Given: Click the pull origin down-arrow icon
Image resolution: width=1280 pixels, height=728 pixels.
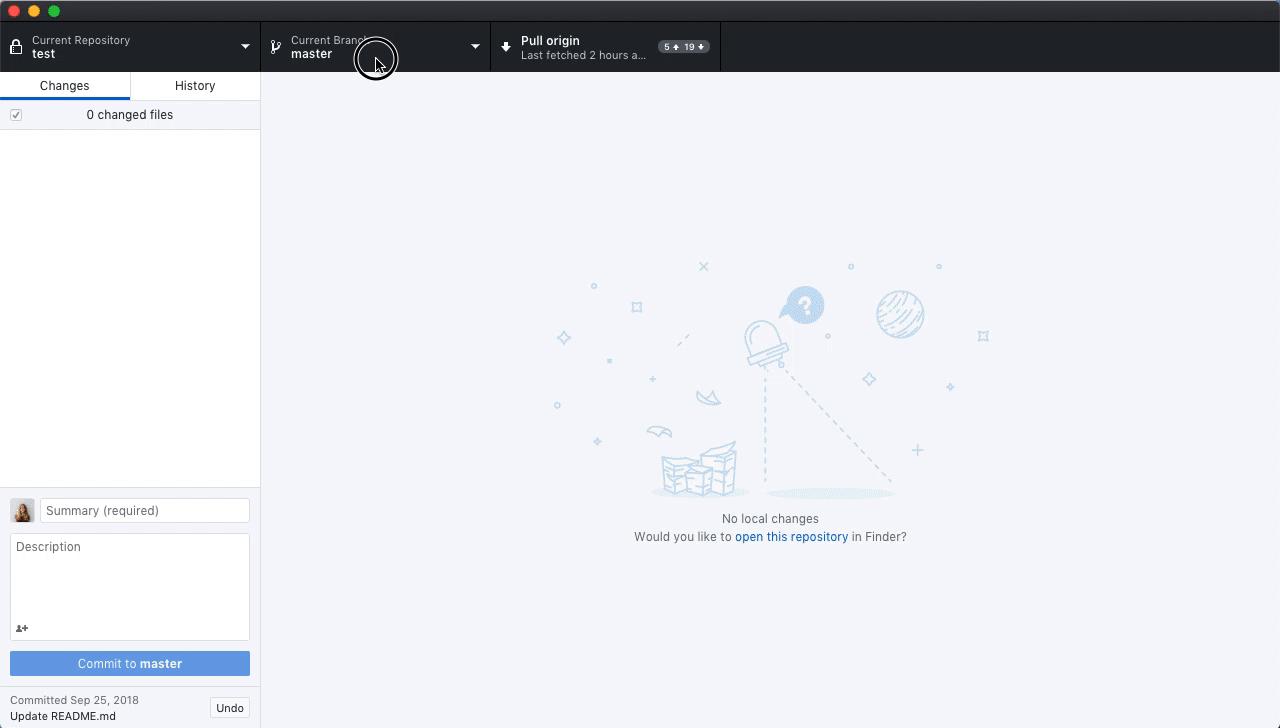Looking at the screenshot, I should [x=505, y=47].
